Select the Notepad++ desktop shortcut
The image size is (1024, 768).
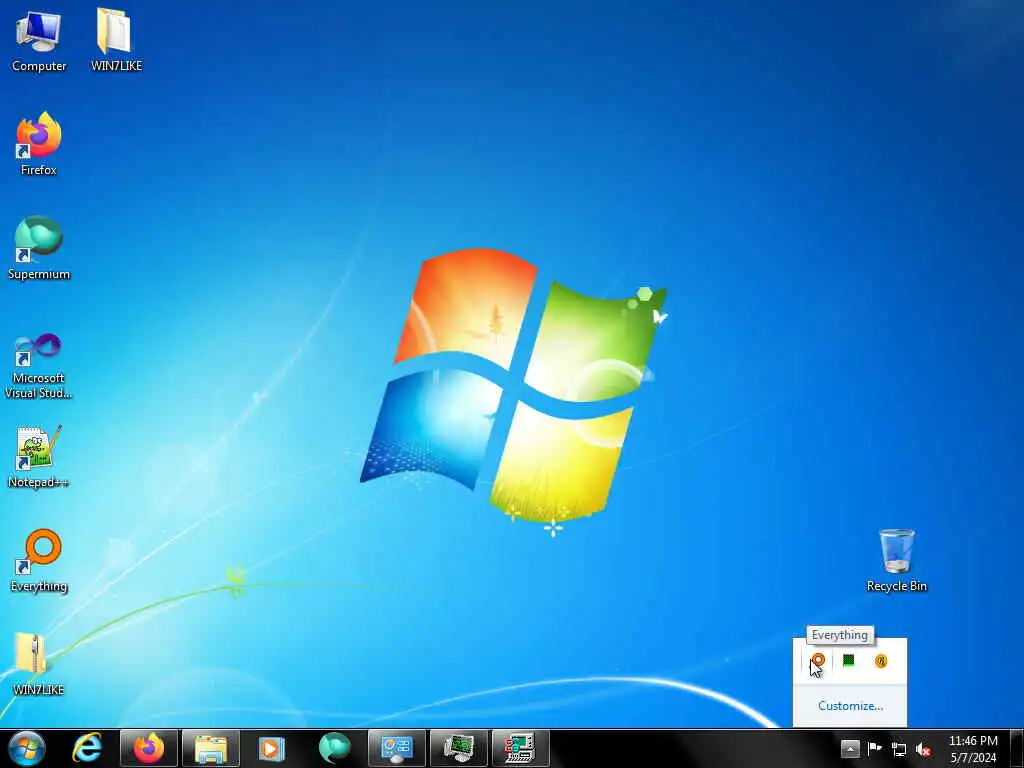pos(39,456)
